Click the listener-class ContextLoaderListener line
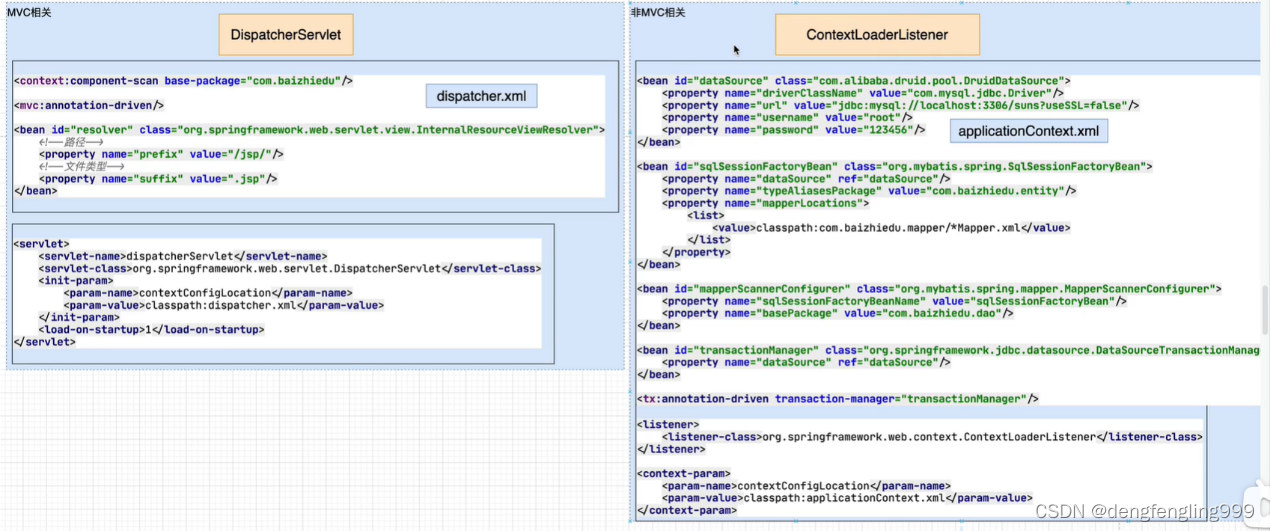This screenshot has height=531, width=1270. (x=932, y=437)
